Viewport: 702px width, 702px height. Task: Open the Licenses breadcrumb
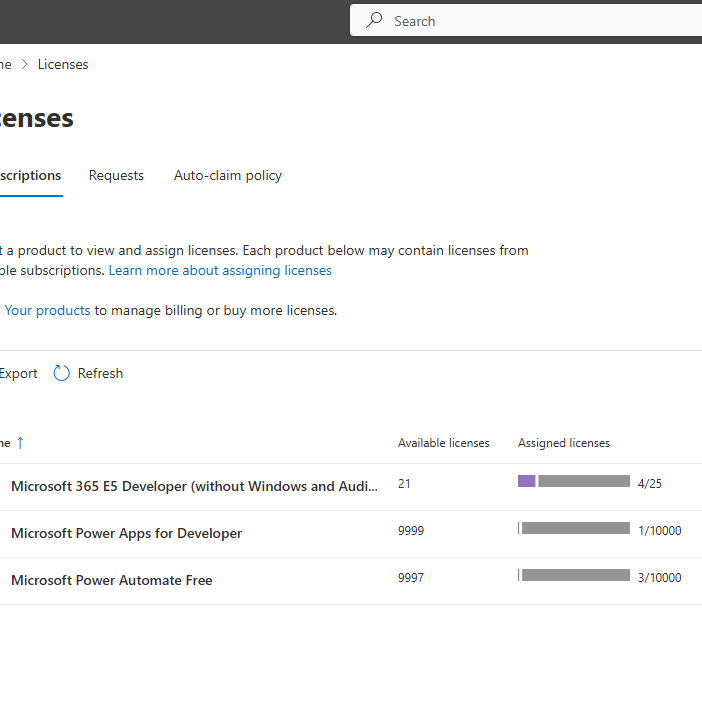pyautogui.click(x=63, y=64)
